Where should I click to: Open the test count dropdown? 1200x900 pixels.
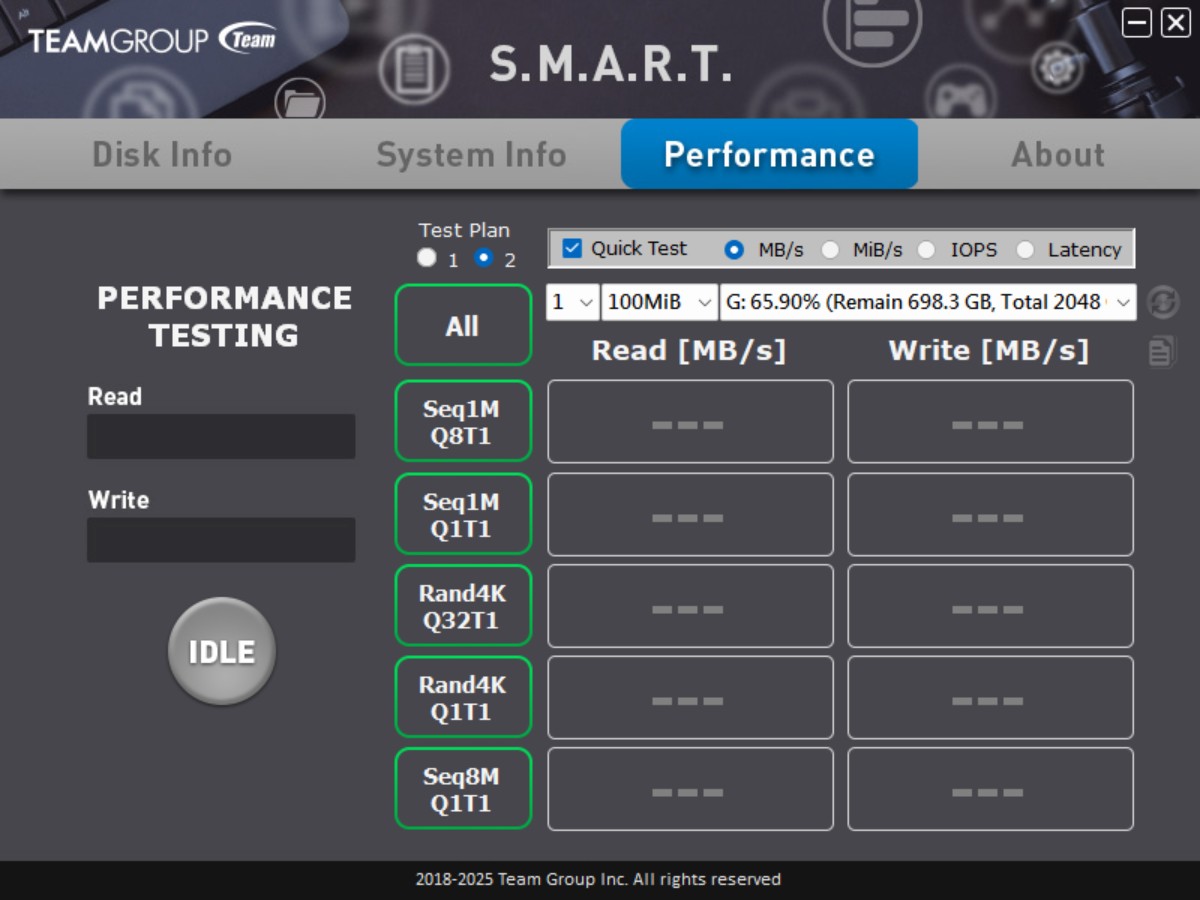coord(571,302)
